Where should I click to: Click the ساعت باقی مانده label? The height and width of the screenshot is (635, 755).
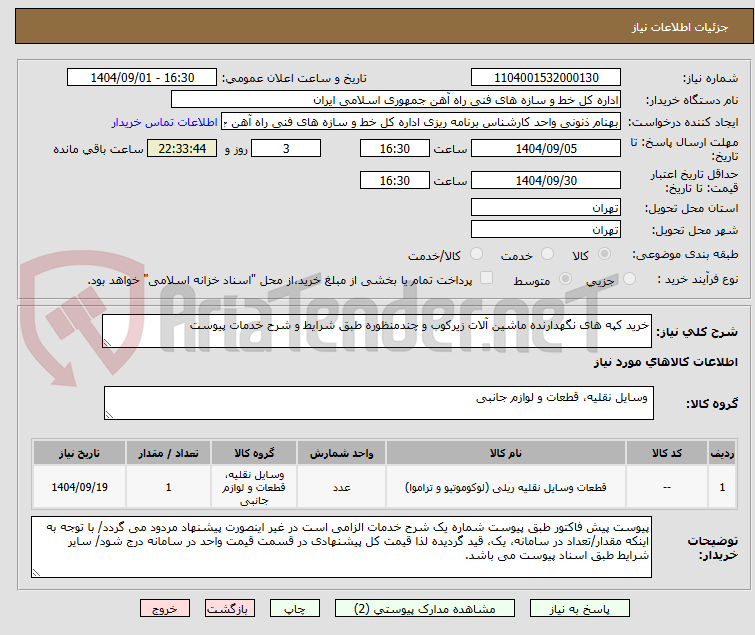pos(98,149)
